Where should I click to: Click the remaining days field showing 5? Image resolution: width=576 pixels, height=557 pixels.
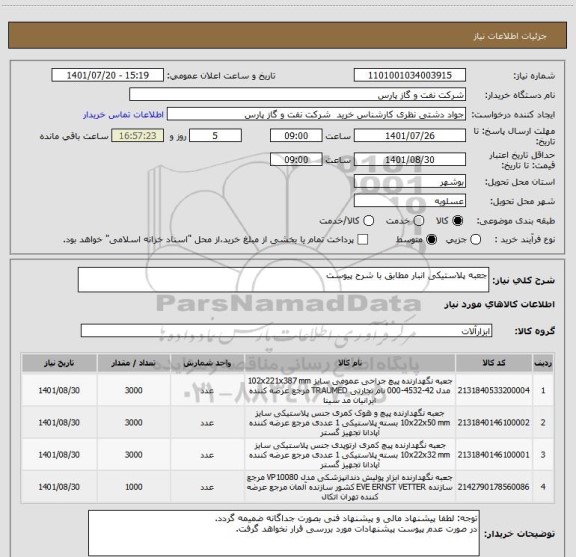215,136
